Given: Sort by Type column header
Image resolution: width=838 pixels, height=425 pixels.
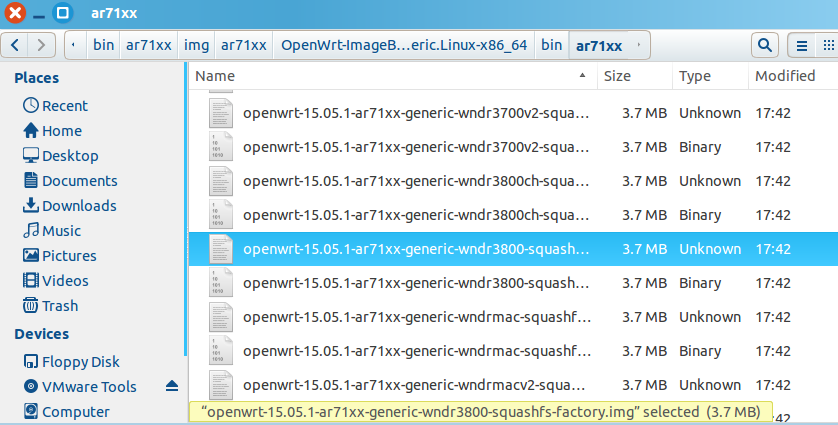Looking at the screenshot, I should (710, 76).
